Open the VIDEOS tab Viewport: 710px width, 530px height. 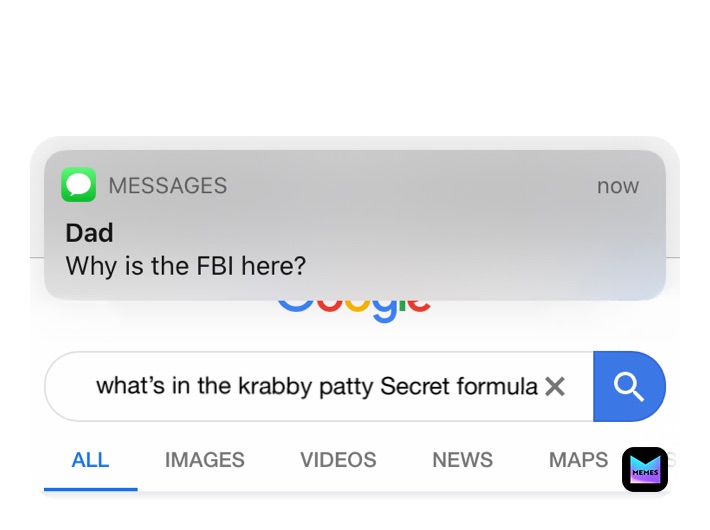(x=338, y=460)
